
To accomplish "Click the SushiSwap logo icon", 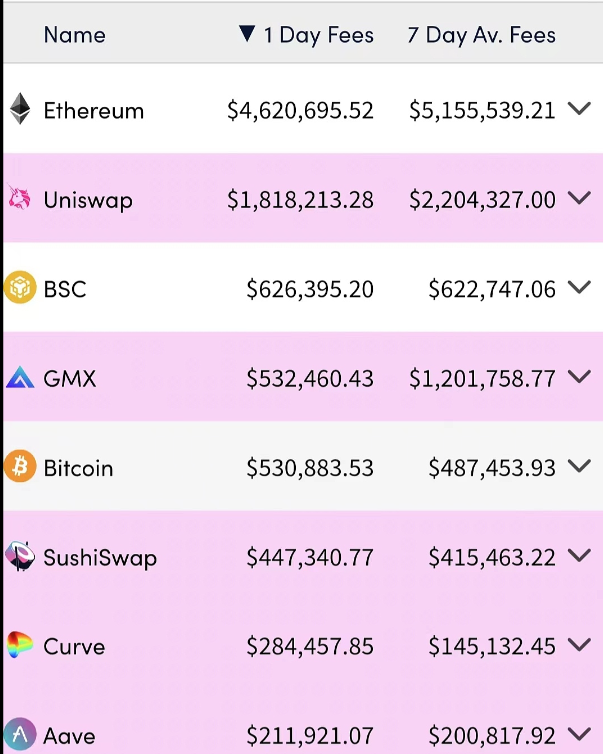I will point(20,556).
